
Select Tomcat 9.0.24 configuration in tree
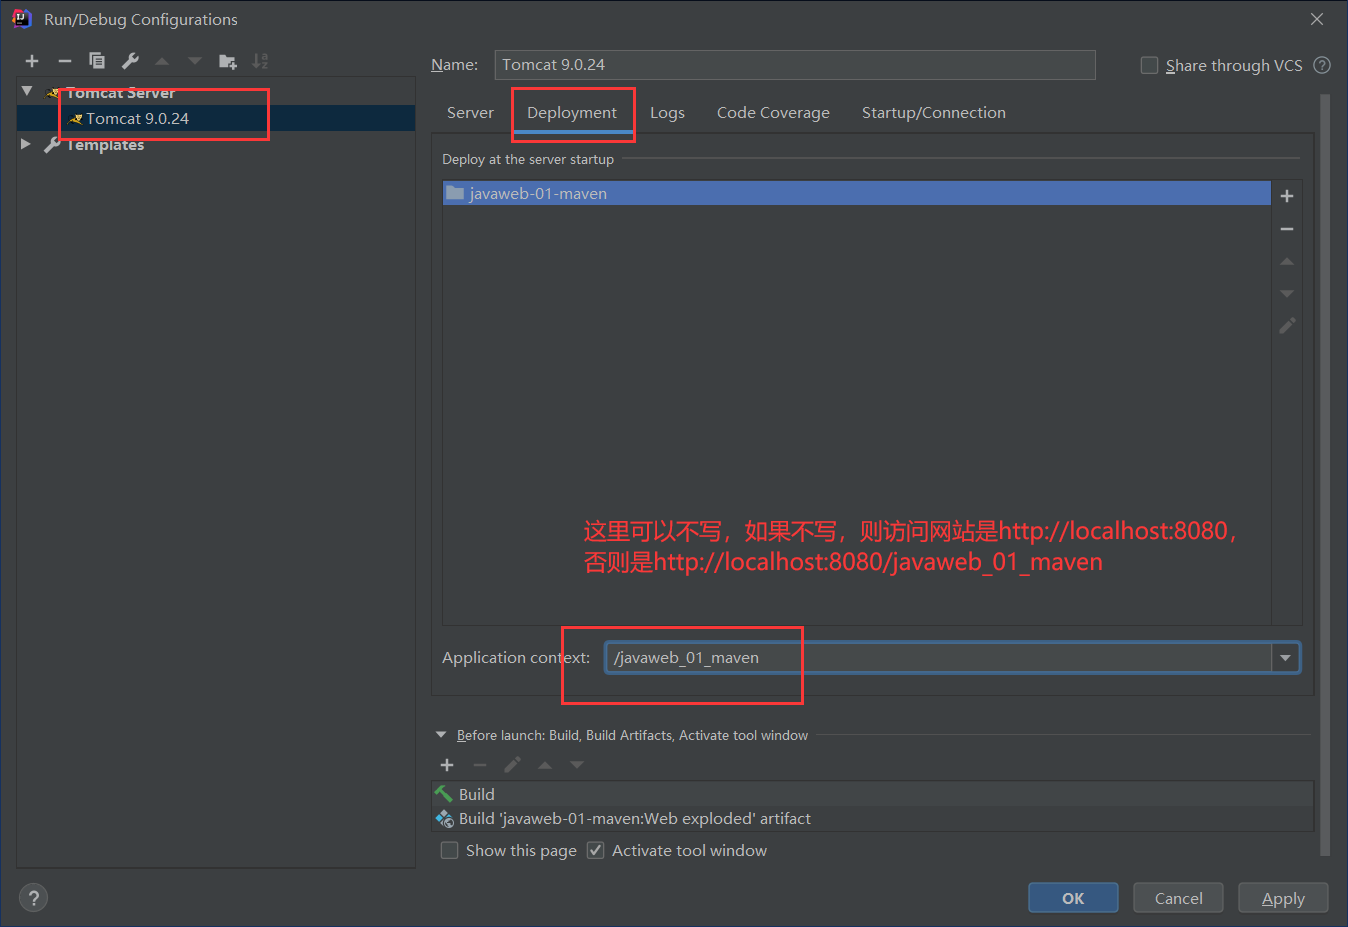(216, 118)
